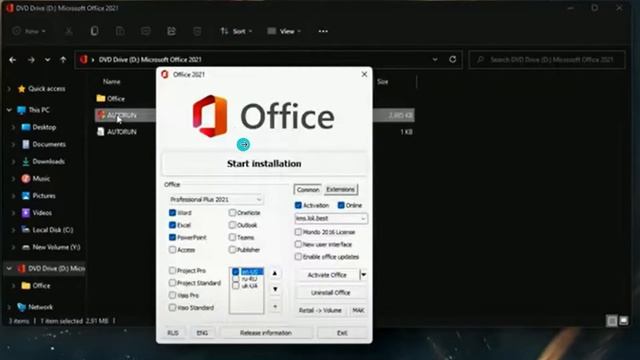Viewport: 640px width, 360px height.
Task: Check the Visio Standard option
Action: 172,307
